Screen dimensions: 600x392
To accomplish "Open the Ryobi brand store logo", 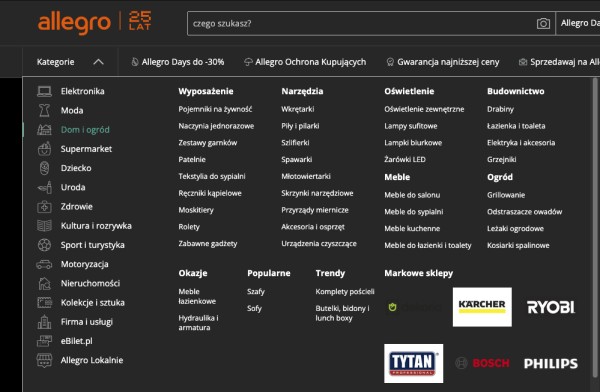I will click(x=551, y=307).
